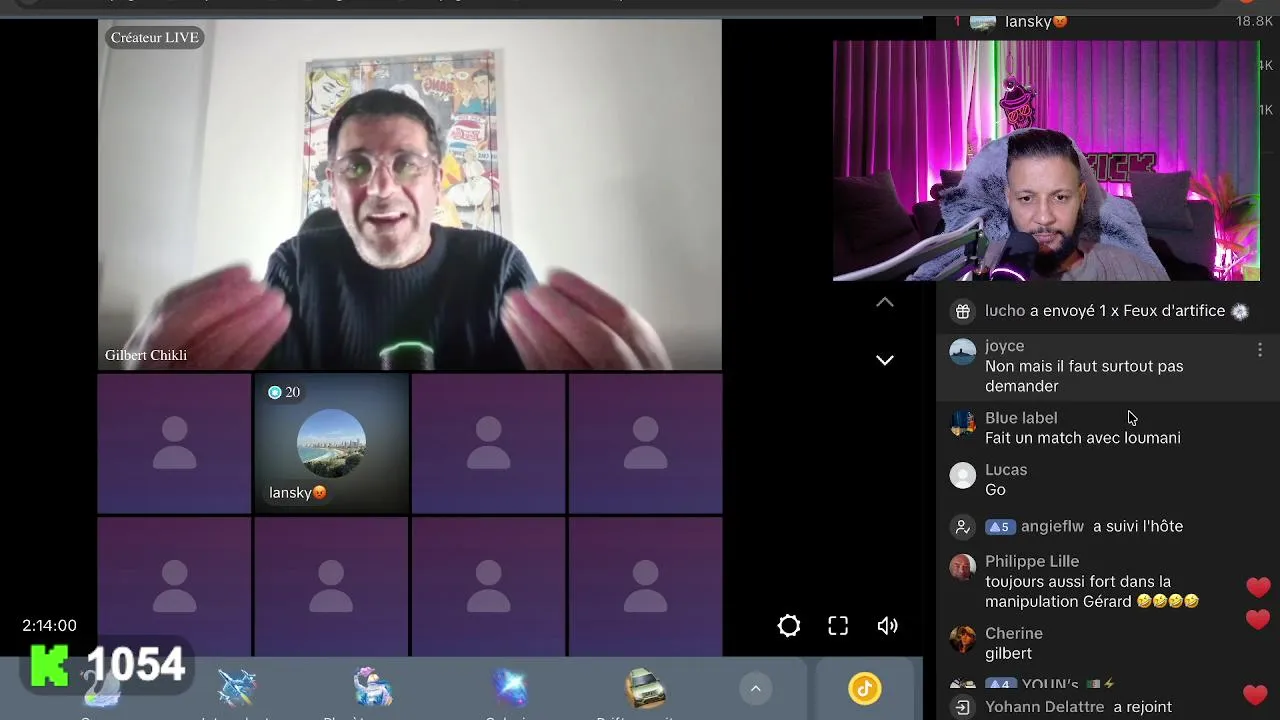This screenshot has height=720, width=1280.
Task: Select the empty guest slot left of lansky
Action: coord(174,444)
